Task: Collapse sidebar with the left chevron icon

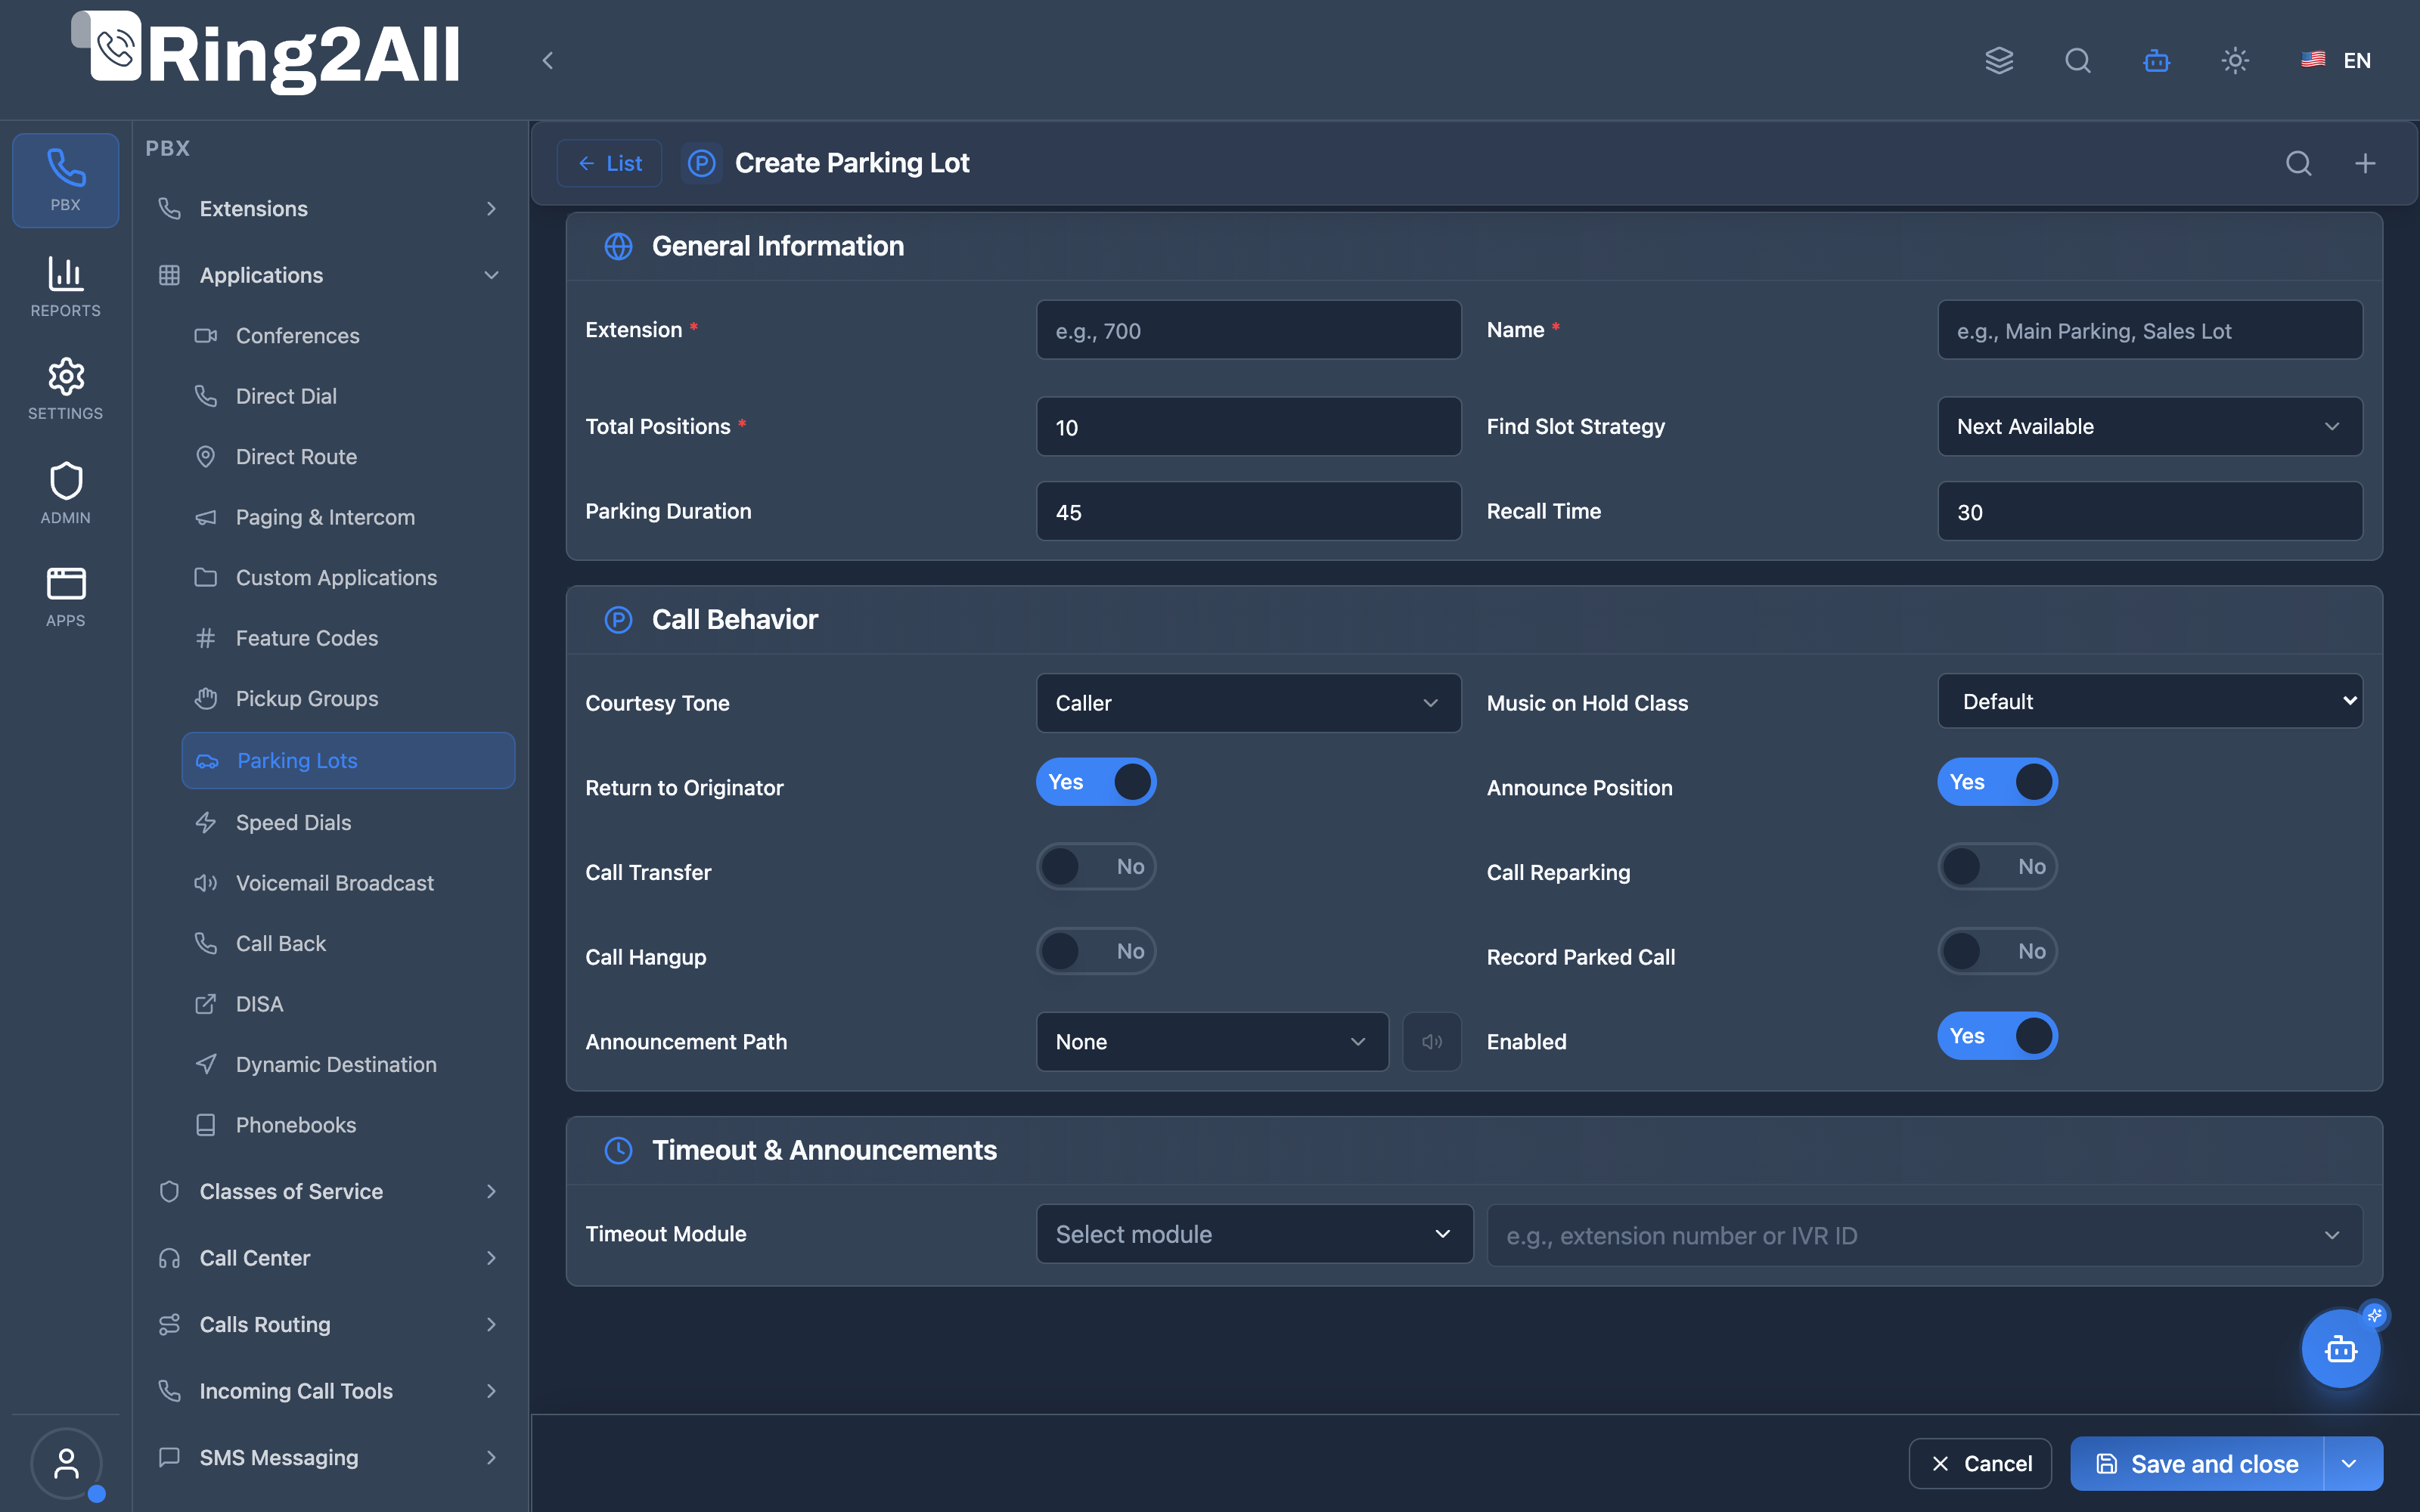Action: [548, 61]
